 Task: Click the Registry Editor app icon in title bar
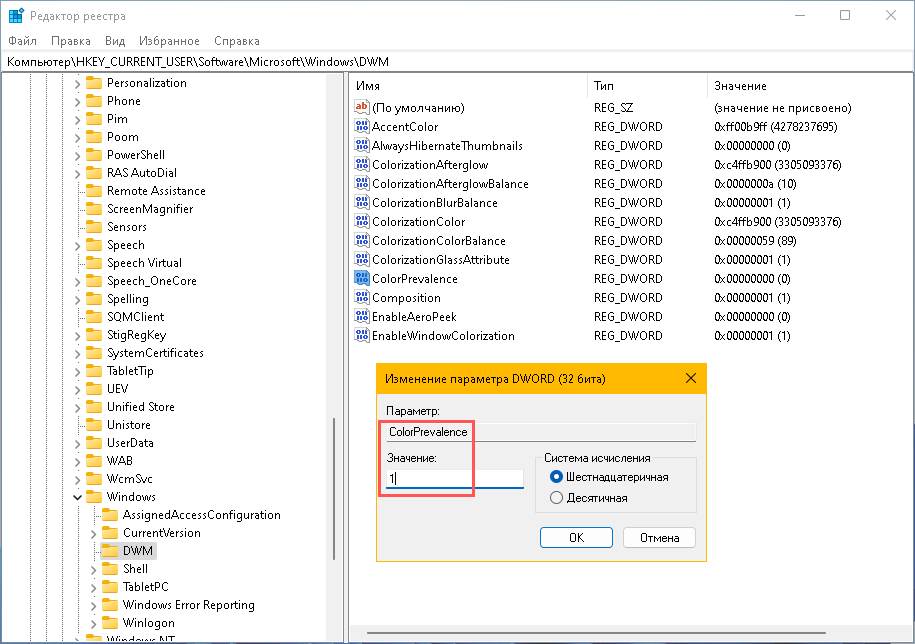[17, 16]
